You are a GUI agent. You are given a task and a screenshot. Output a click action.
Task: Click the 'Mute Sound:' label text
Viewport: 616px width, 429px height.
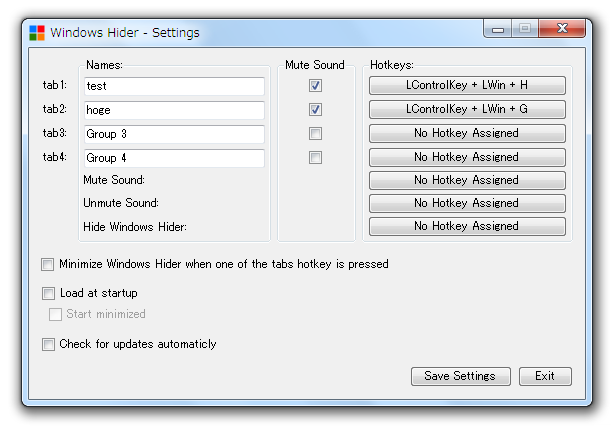coord(114,180)
